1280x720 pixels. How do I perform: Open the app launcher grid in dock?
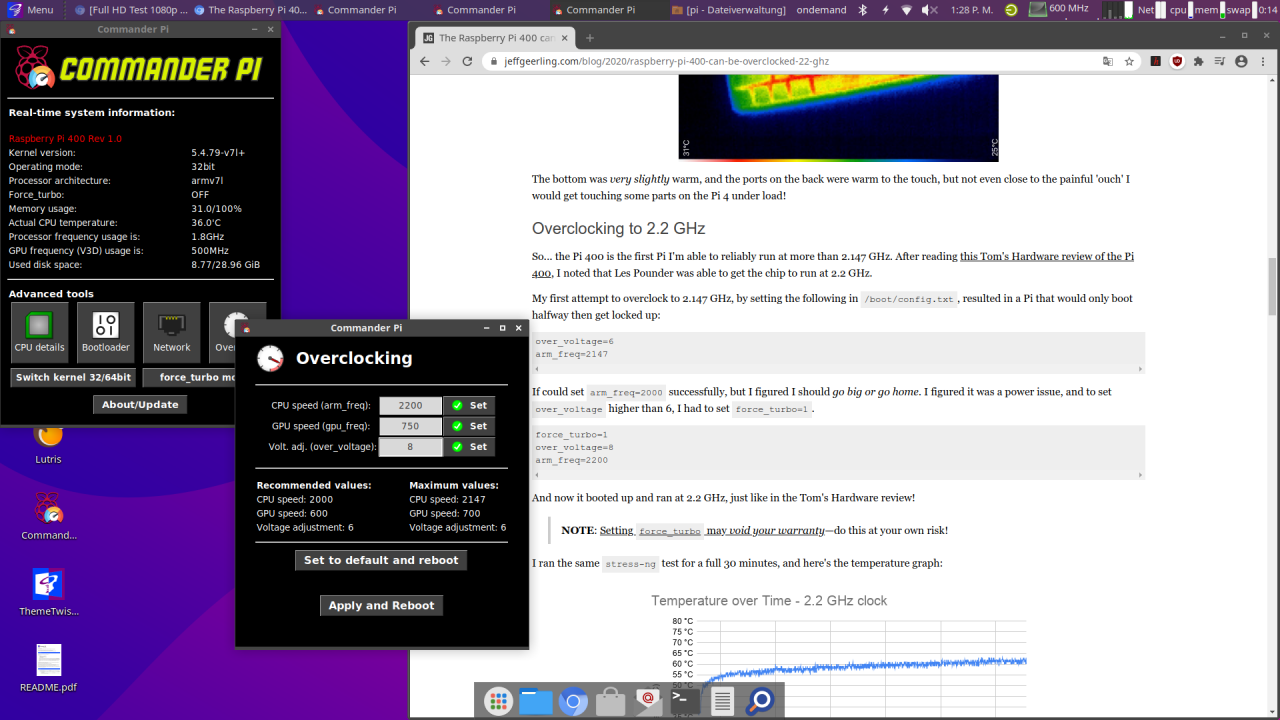point(498,701)
